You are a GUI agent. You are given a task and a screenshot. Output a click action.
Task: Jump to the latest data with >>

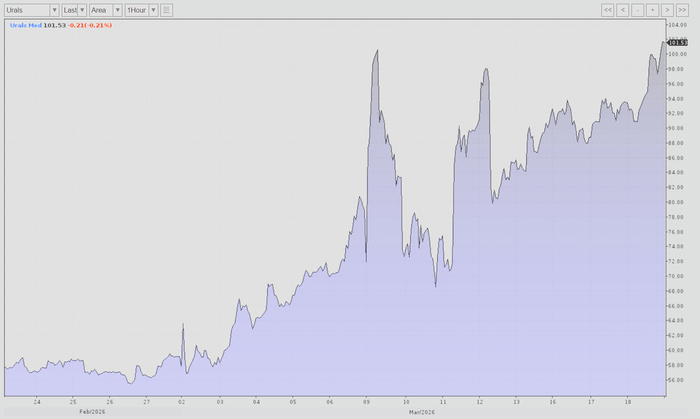pos(682,10)
